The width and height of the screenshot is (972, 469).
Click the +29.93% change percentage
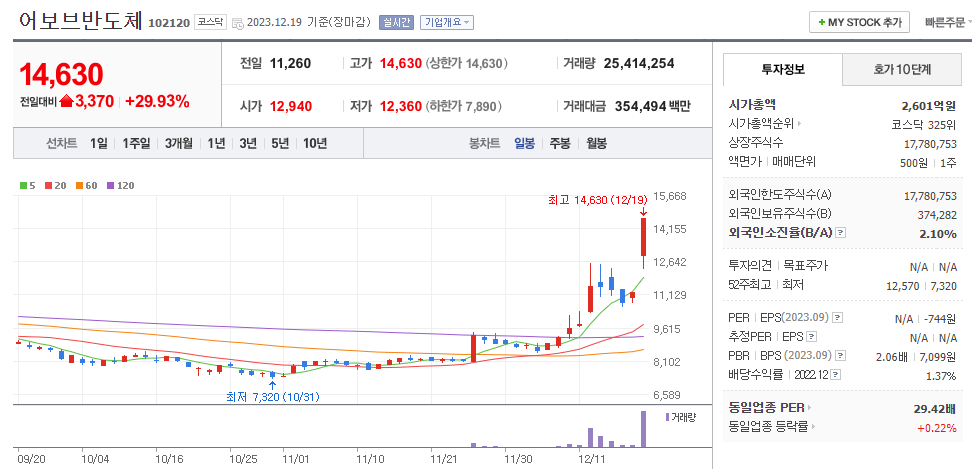tap(157, 102)
